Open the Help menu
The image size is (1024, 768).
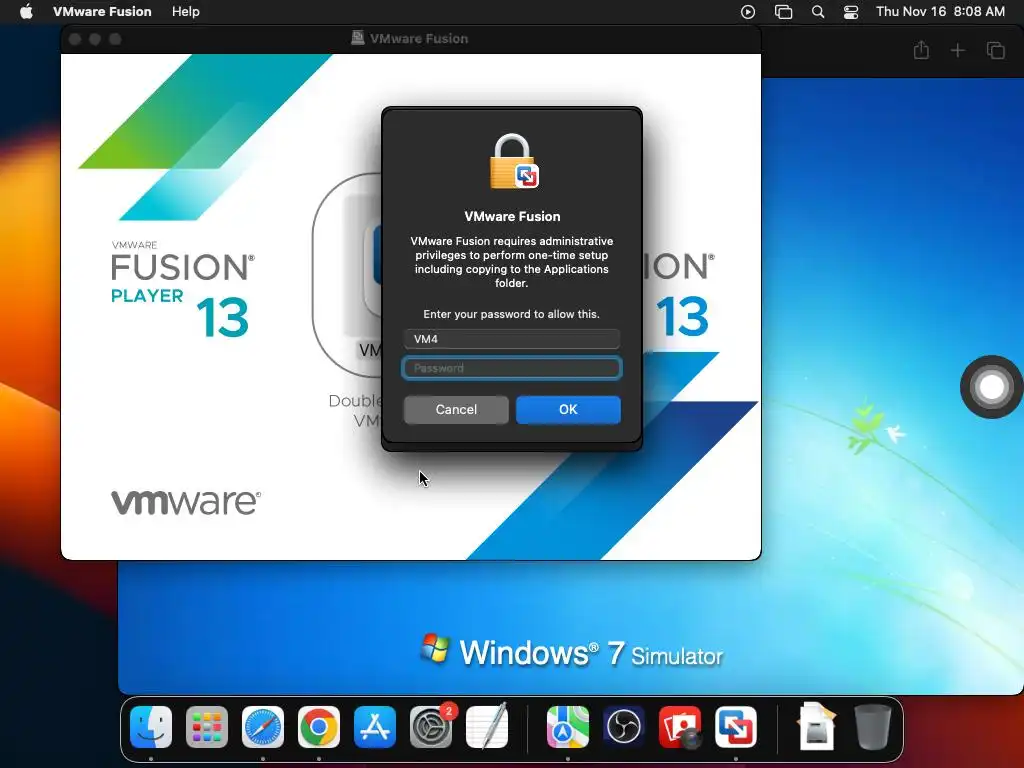(185, 12)
